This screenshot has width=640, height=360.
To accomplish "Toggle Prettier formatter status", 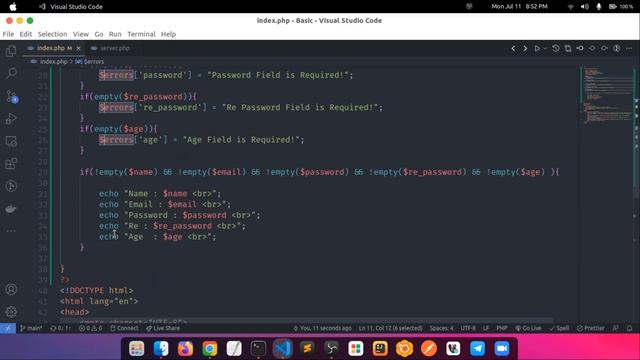I will [x=591, y=328].
